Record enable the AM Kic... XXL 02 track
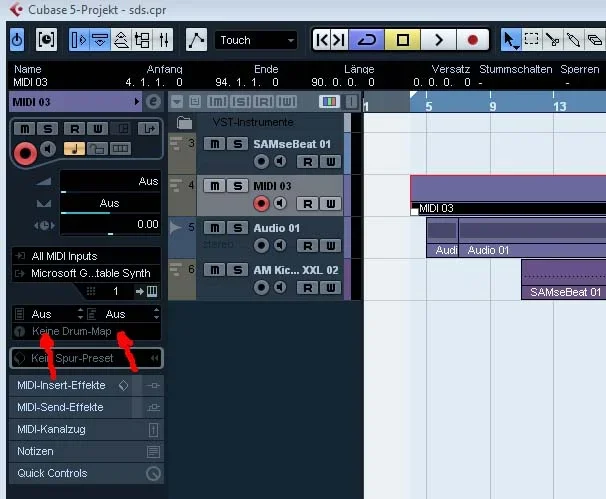This screenshot has height=499, width=606. (x=261, y=287)
